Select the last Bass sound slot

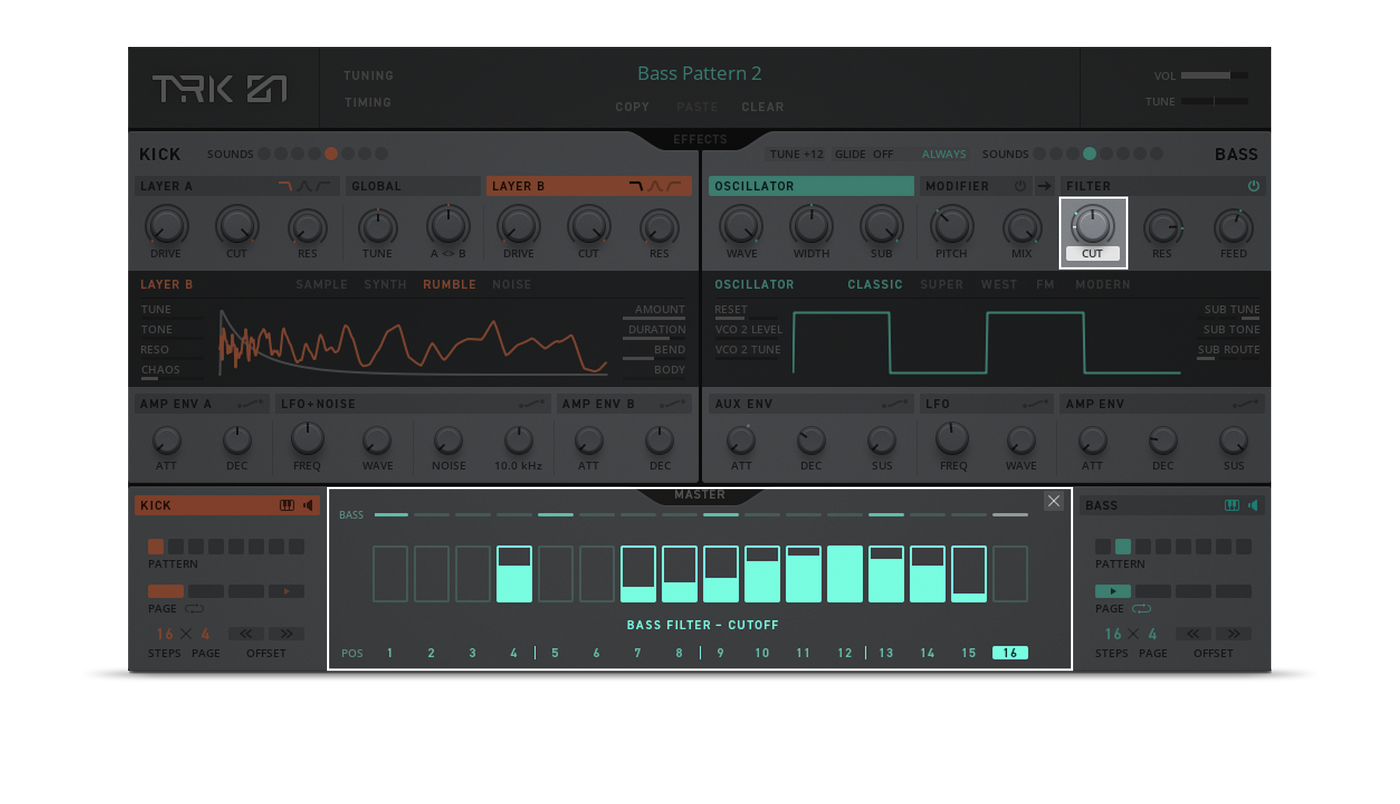tap(1156, 154)
